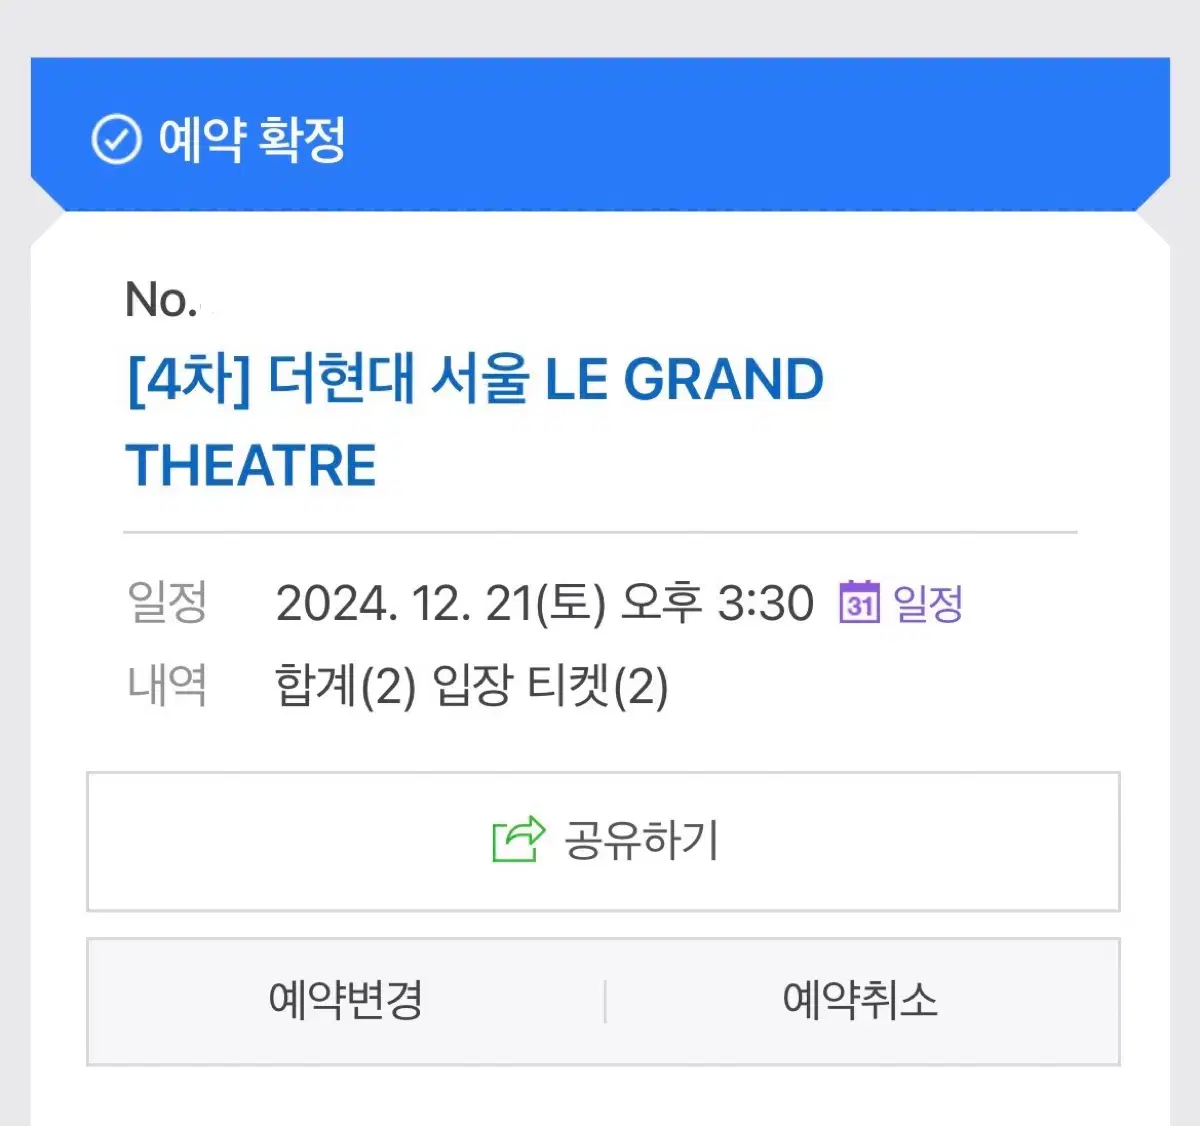The image size is (1200, 1126).
Task: Click the green share arrow icon
Action: (519, 839)
